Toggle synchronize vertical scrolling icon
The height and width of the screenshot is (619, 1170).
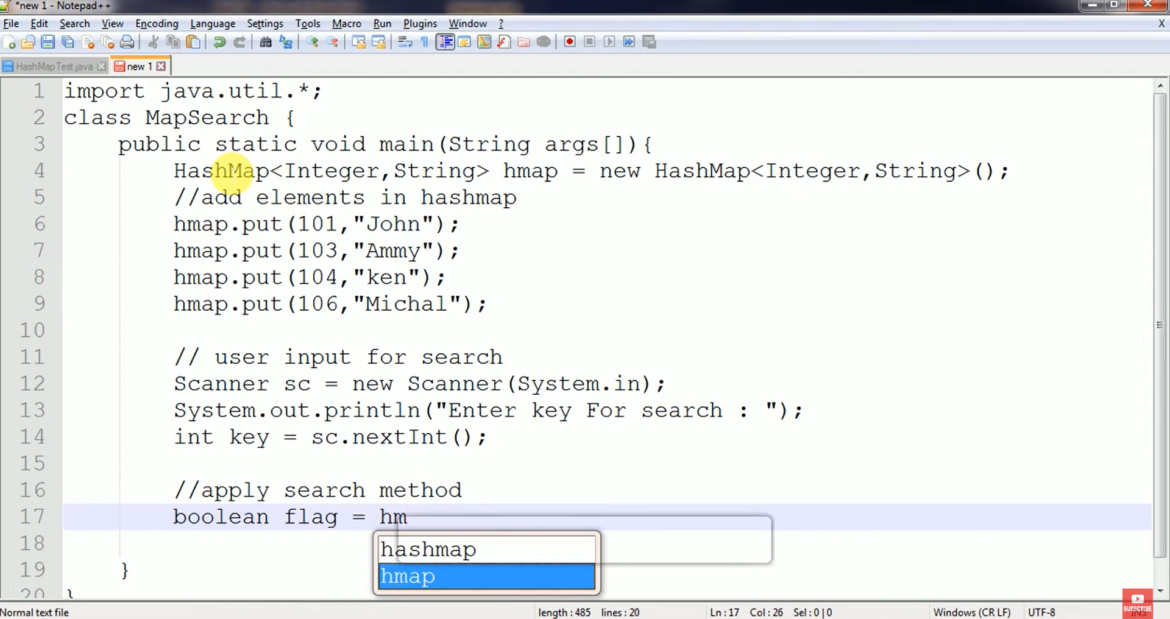[x=359, y=42]
